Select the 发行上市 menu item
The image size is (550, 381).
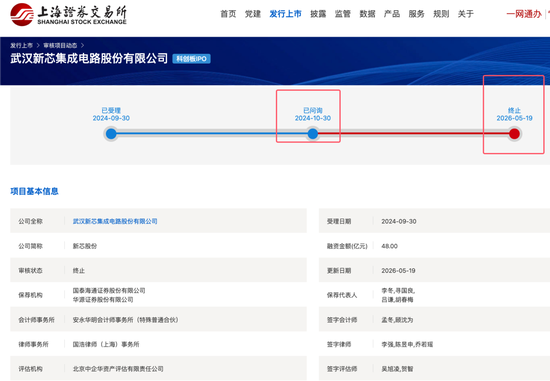285,14
